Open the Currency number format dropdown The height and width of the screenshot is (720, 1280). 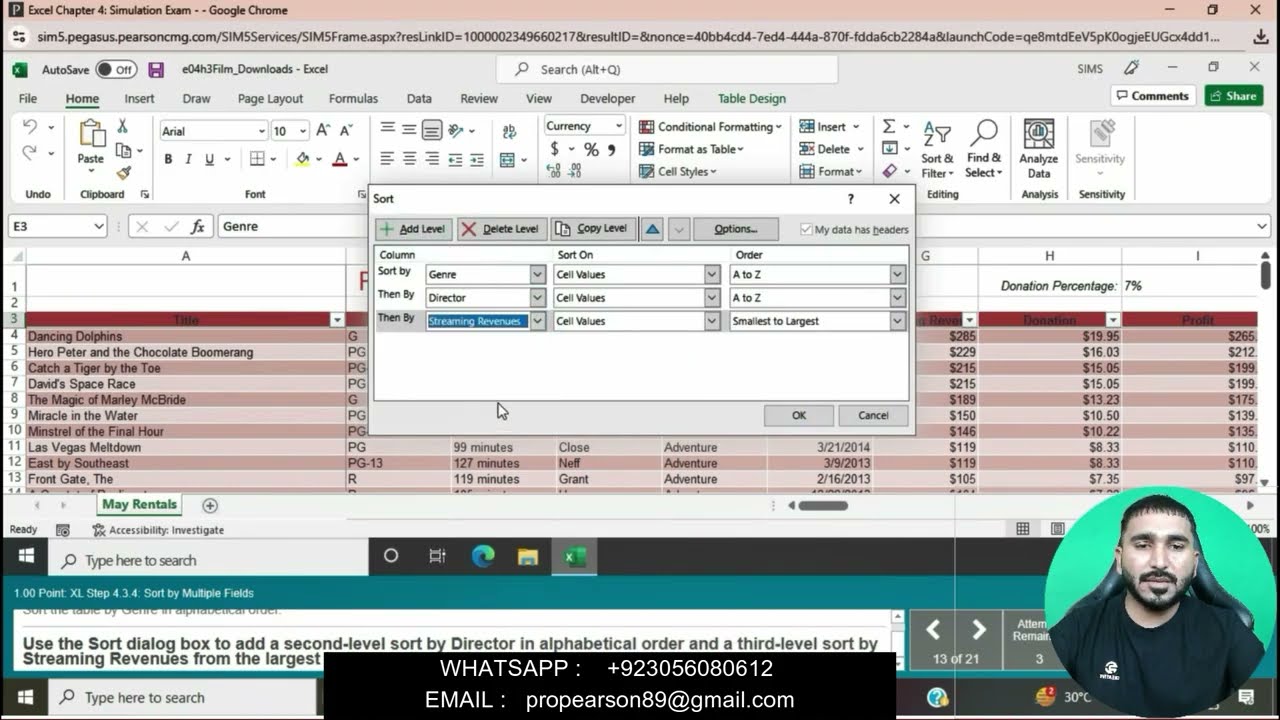(619, 126)
